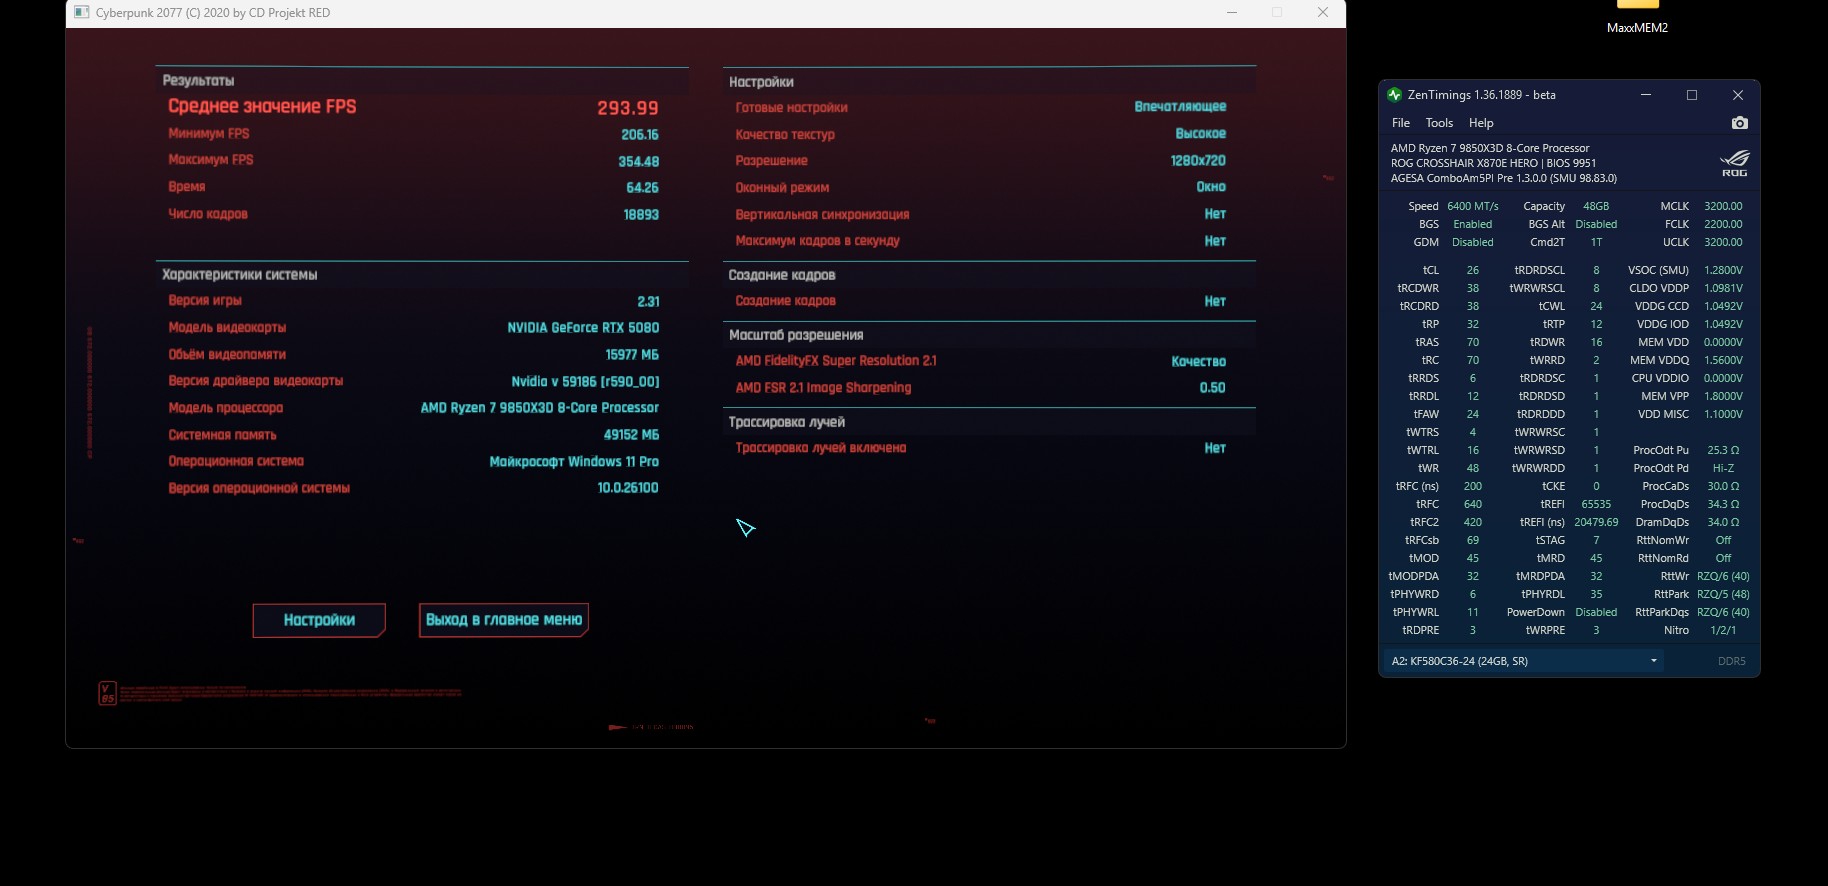
Task: Click the Трассировка лучей включена label
Action: [821, 448]
